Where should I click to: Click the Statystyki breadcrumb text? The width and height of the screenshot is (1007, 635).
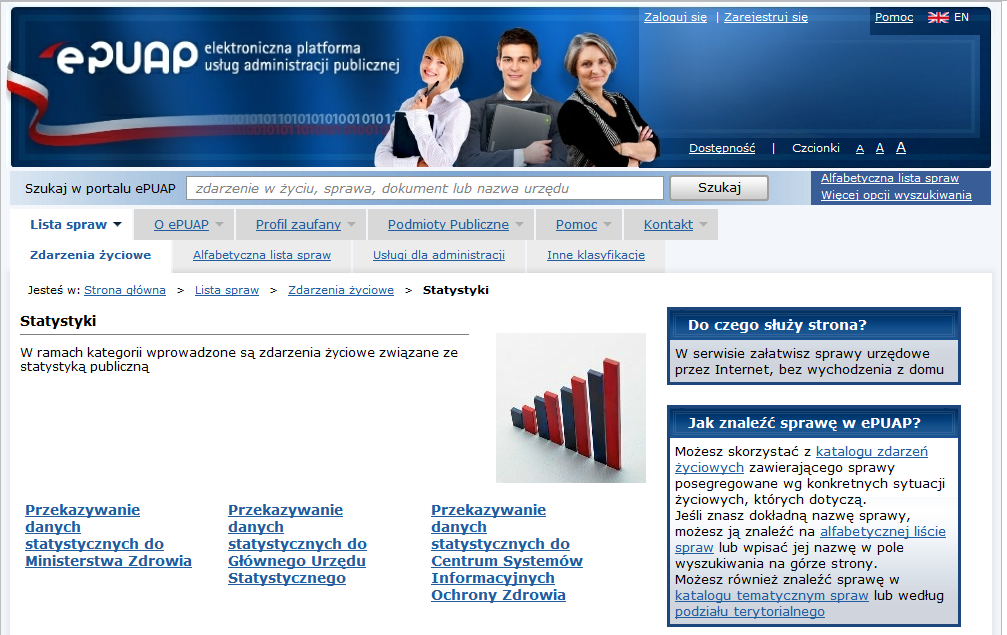pos(455,290)
